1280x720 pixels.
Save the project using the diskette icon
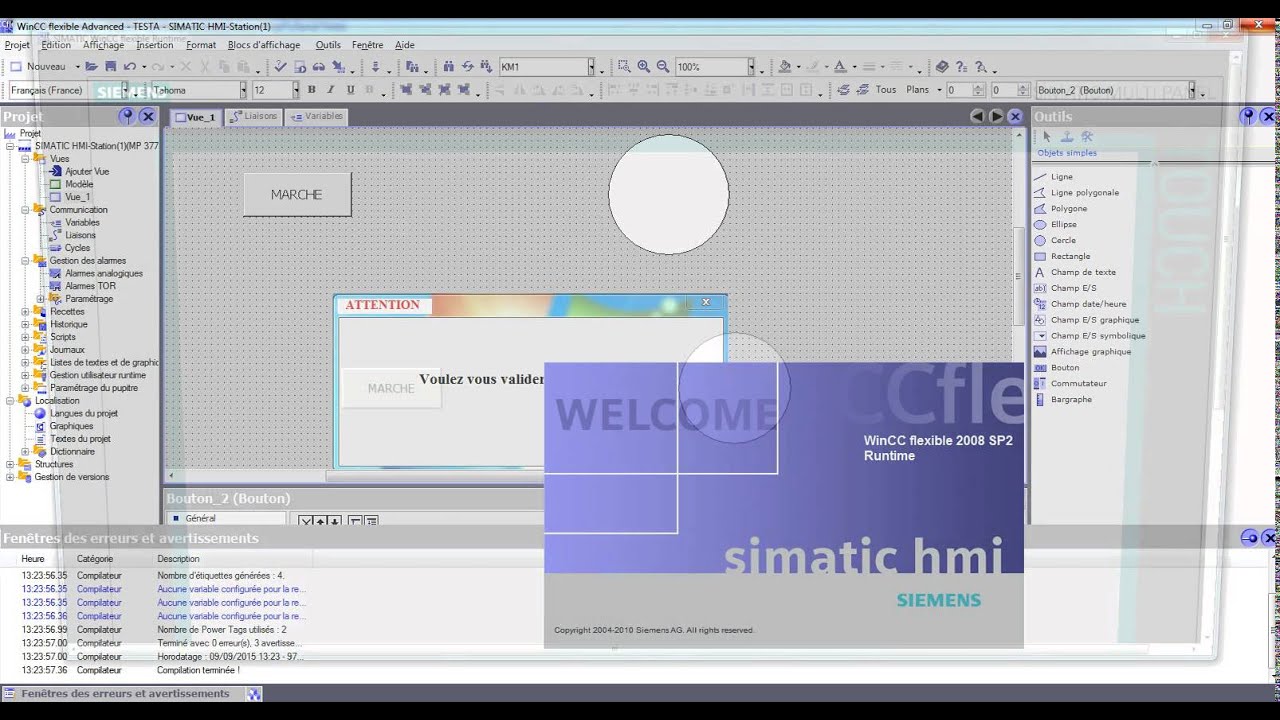click(x=110, y=66)
